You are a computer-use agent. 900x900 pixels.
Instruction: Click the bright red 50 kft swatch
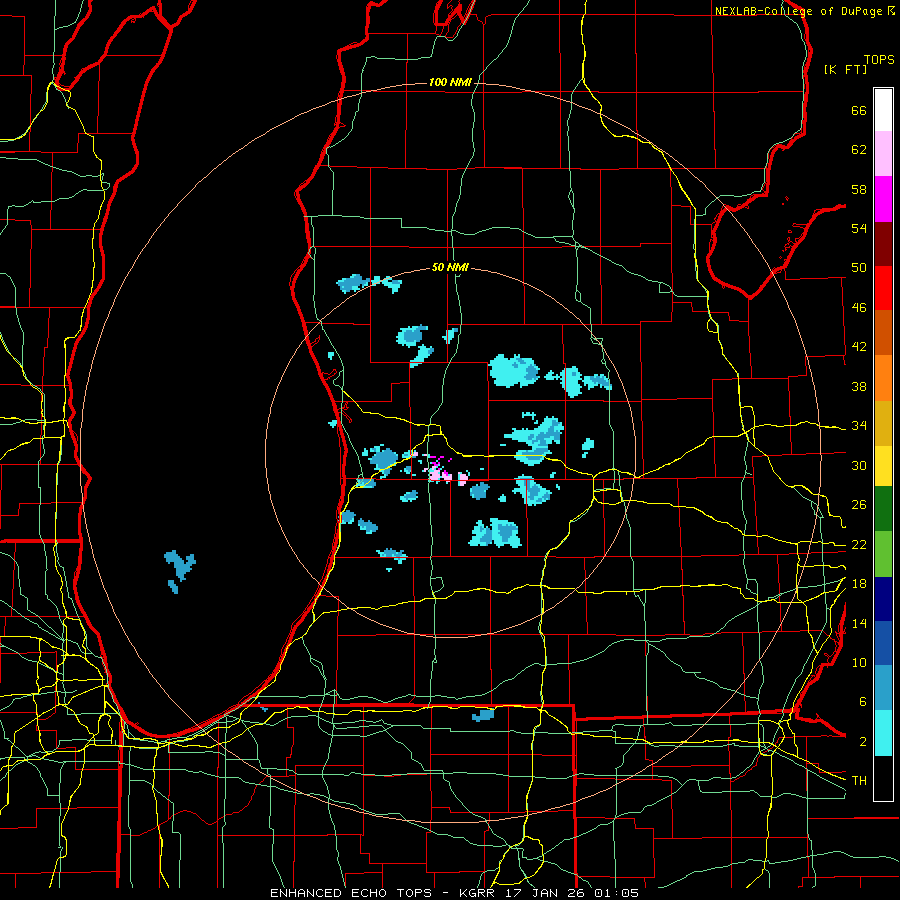click(x=883, y=288)
